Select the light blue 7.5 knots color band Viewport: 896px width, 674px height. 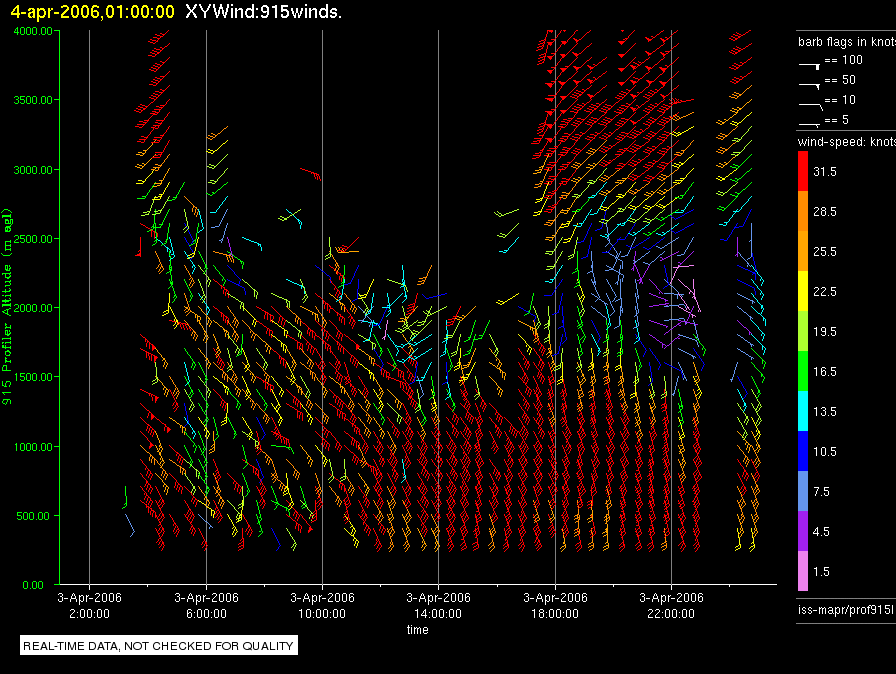[x=803, y=491]
